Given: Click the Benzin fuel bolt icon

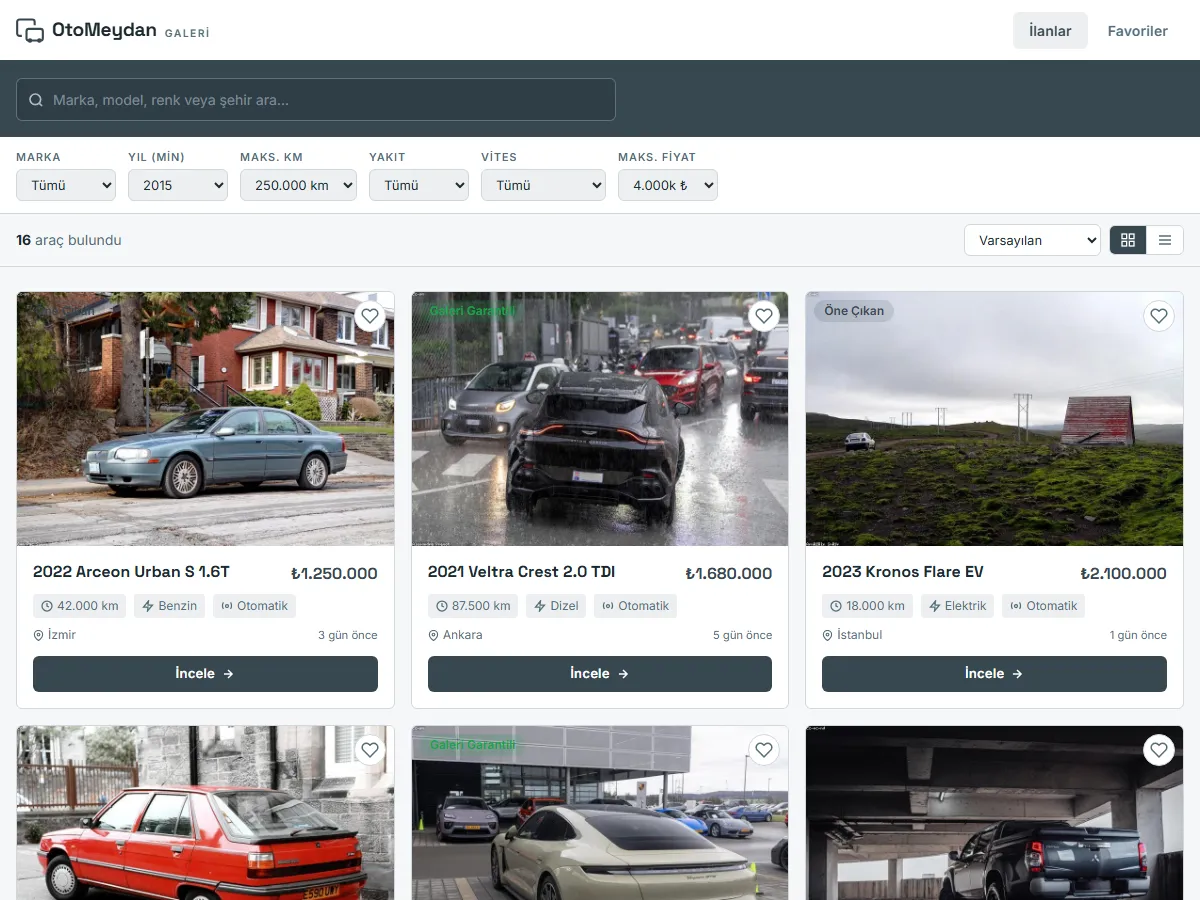Looking at the screenshot, I should 148,606.
